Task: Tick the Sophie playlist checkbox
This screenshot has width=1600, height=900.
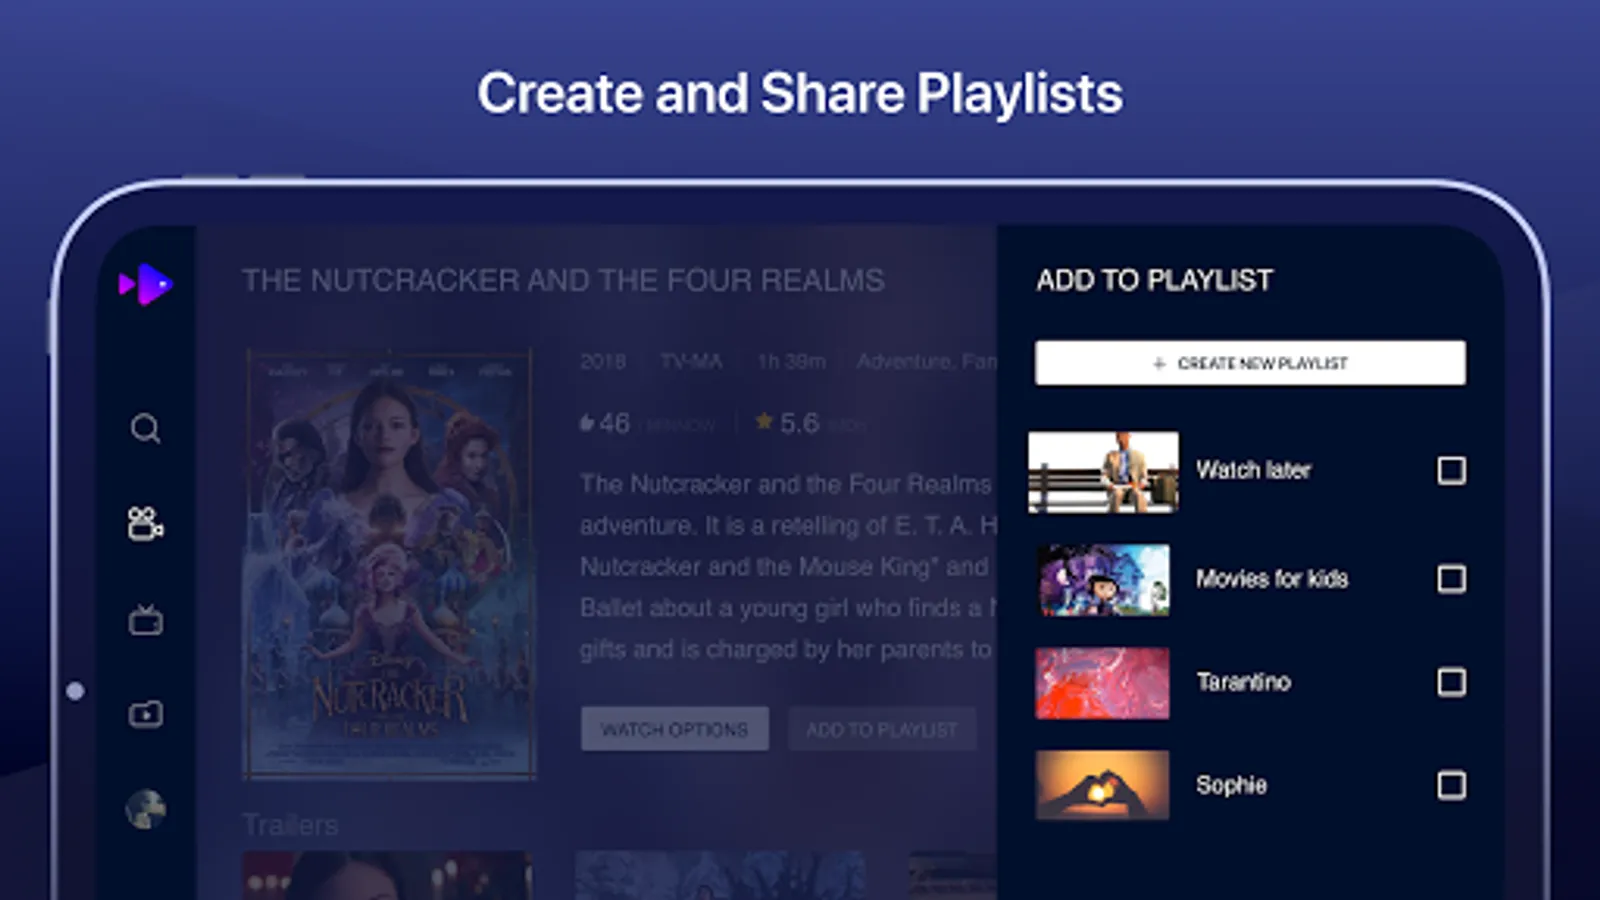Action: pos(1451,785)
